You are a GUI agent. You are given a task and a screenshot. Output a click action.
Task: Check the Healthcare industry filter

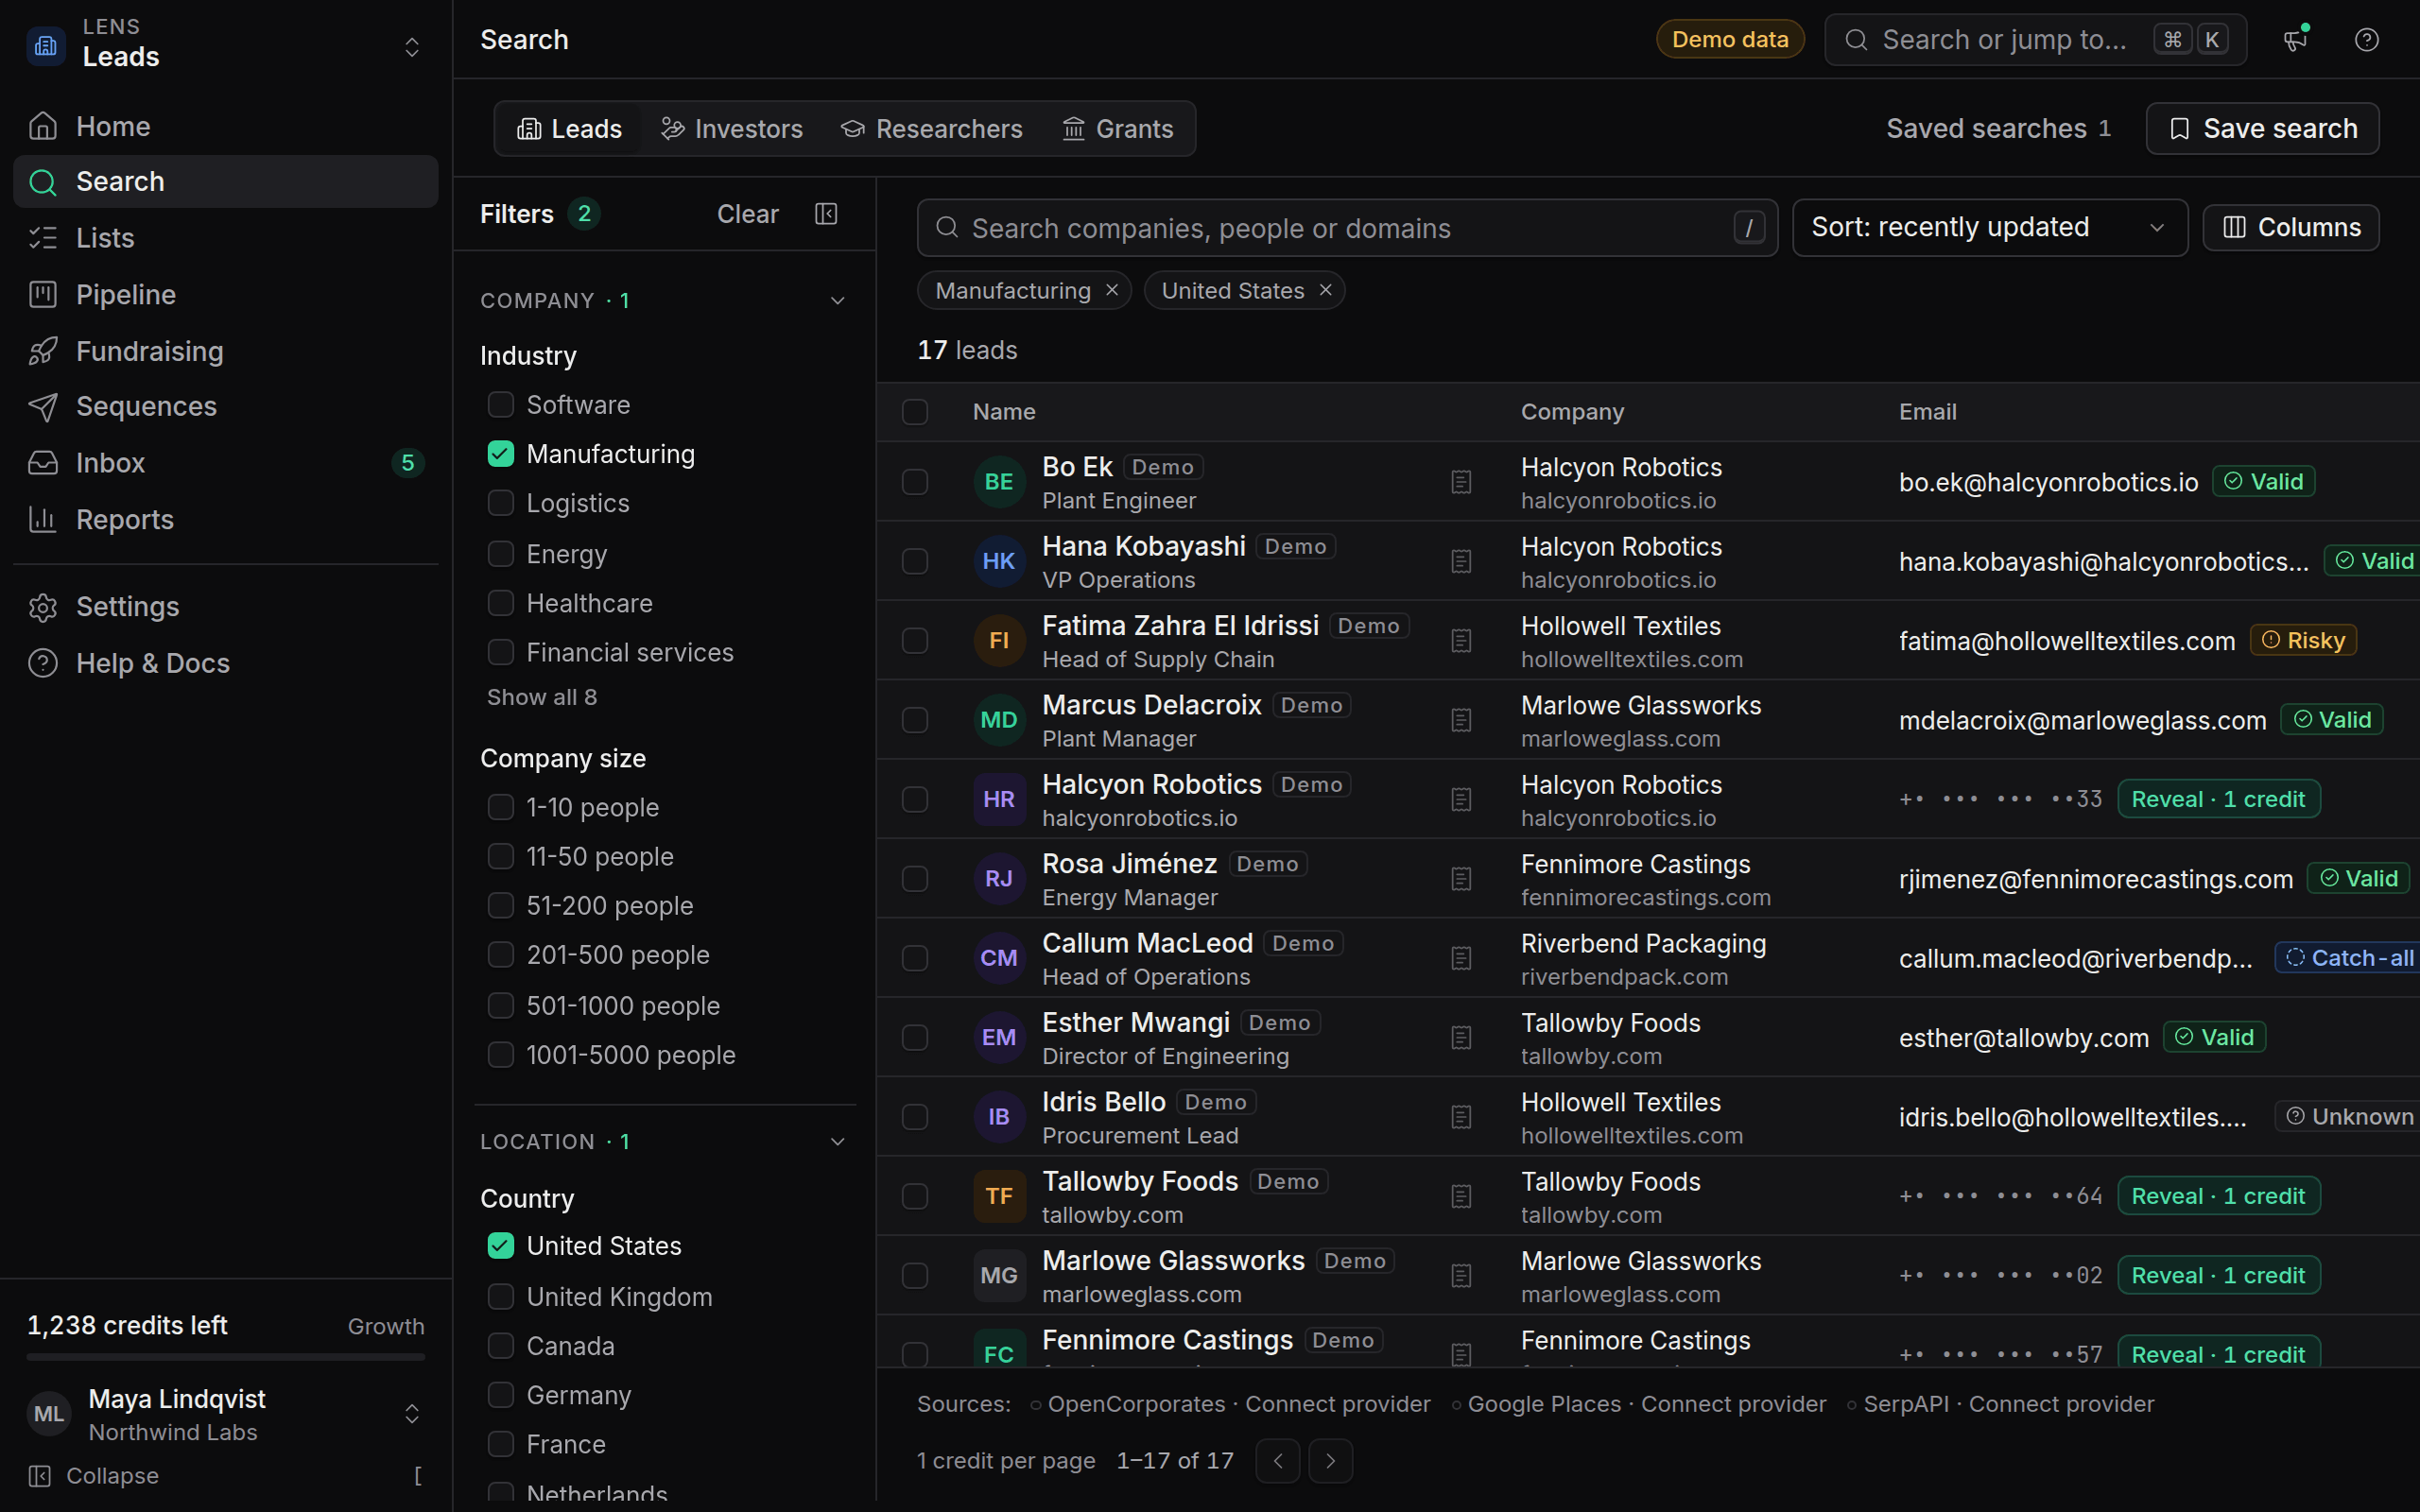[x=500, y=603]
